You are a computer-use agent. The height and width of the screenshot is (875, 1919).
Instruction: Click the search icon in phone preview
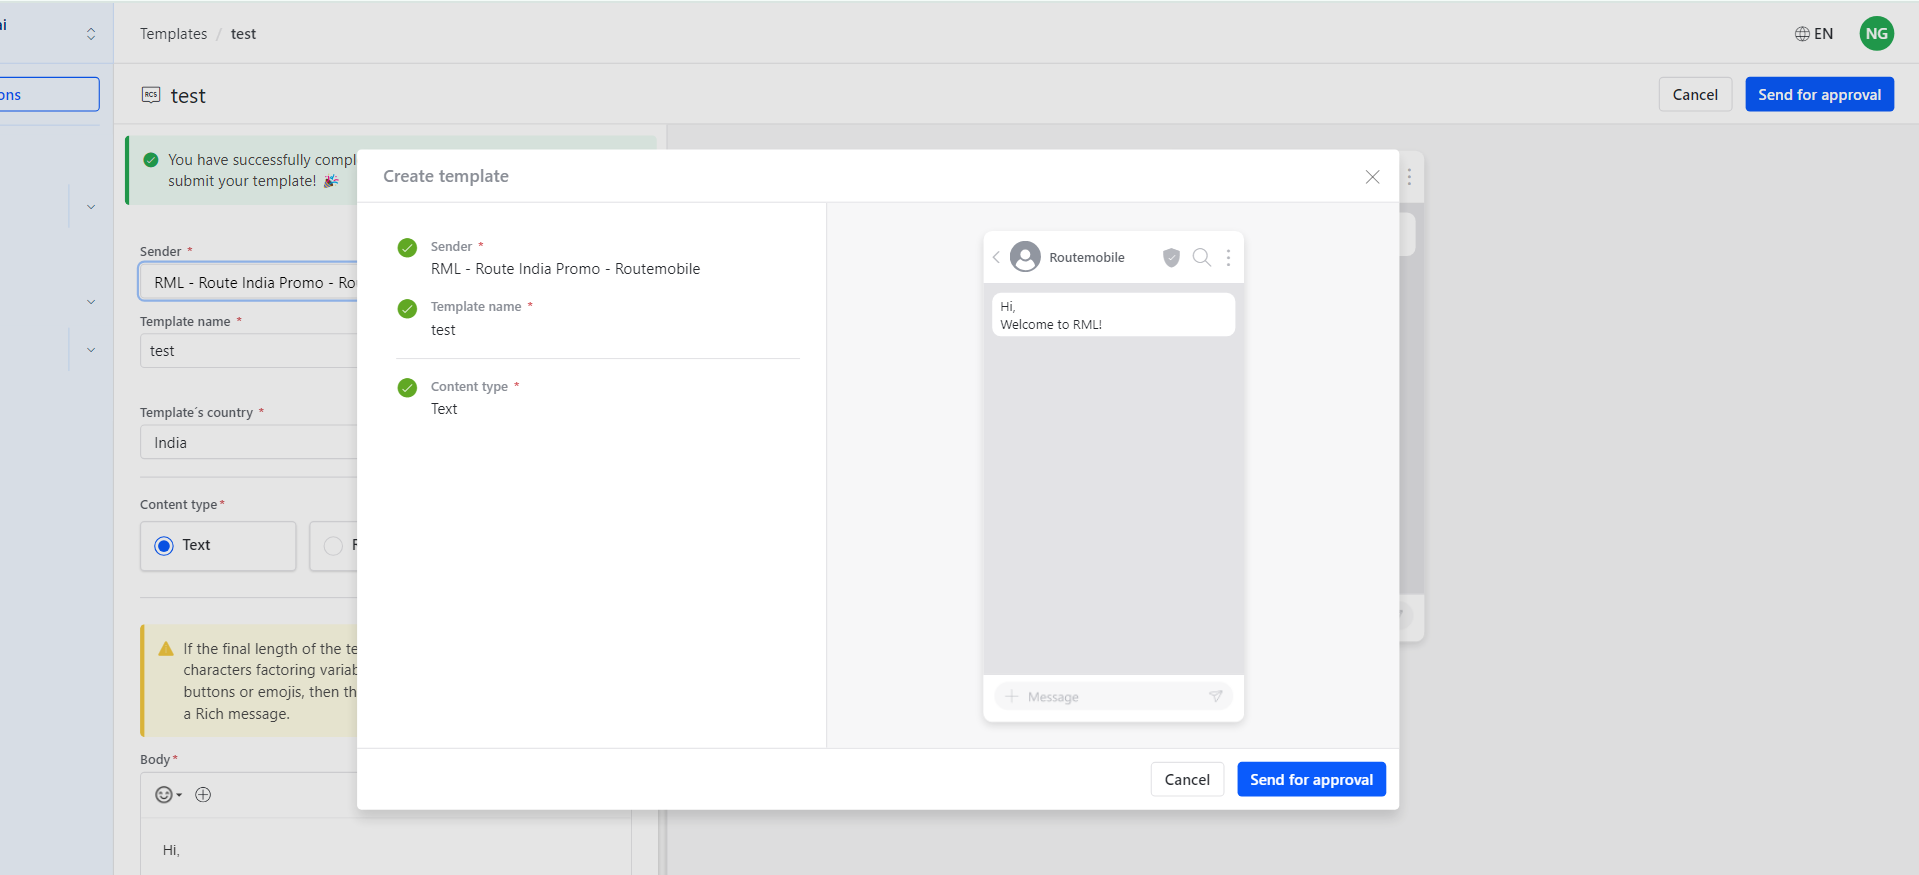[1201, 257]
